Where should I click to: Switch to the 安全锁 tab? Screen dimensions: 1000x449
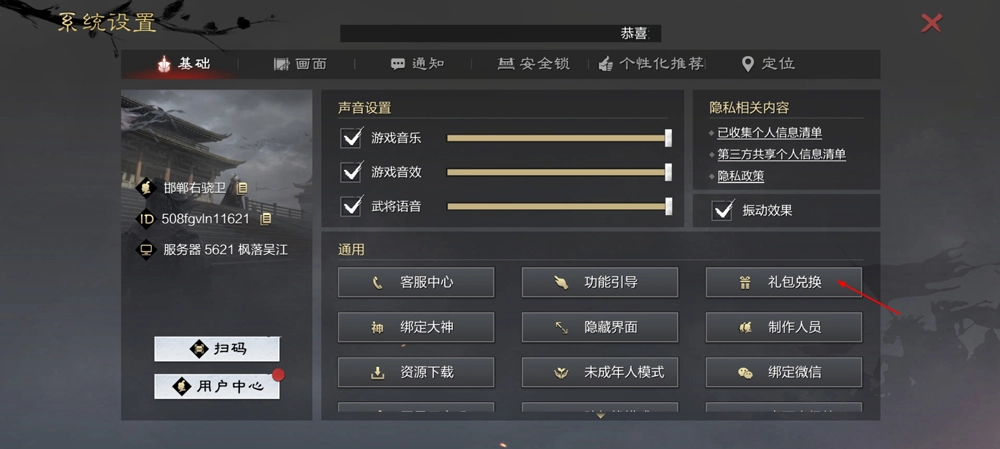pos(534,64)
